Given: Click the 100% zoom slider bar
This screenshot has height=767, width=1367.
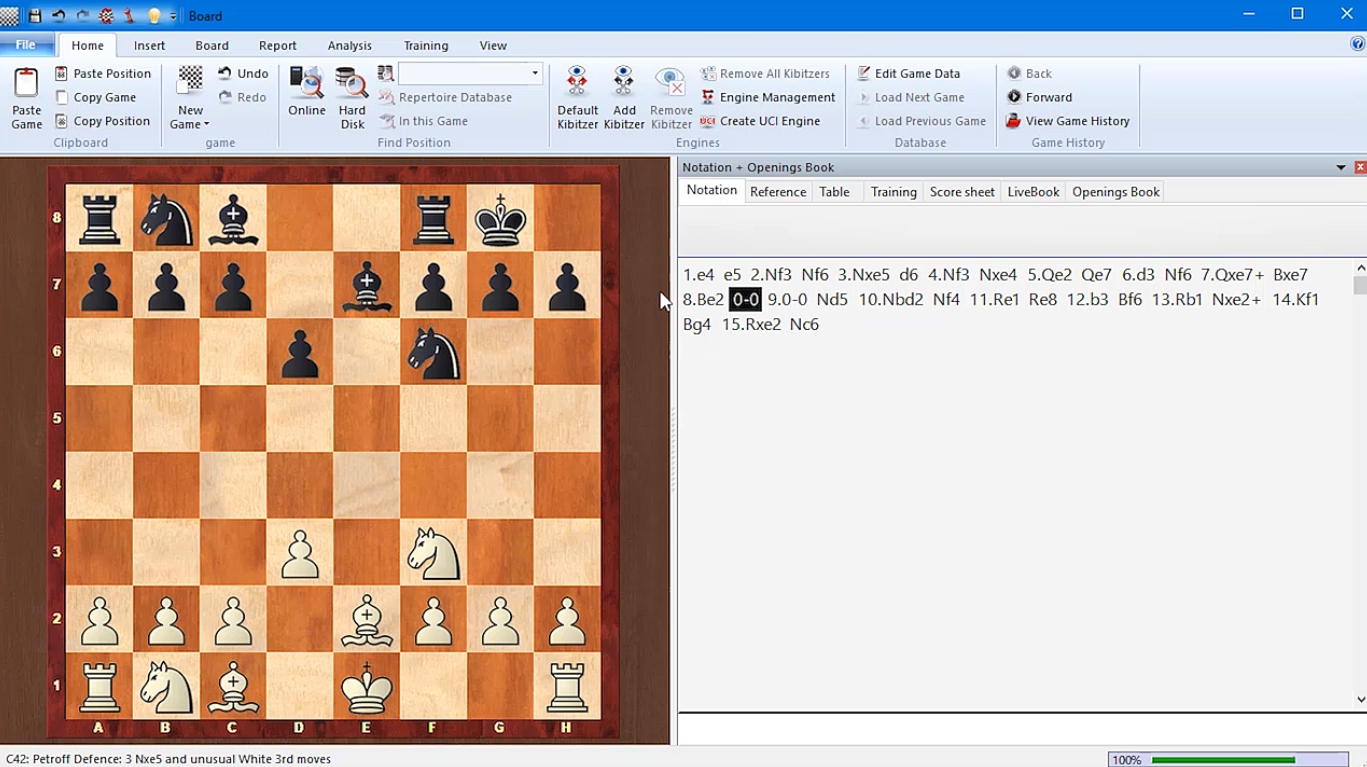Looking at the screenshot, I should click(1228, 760).
